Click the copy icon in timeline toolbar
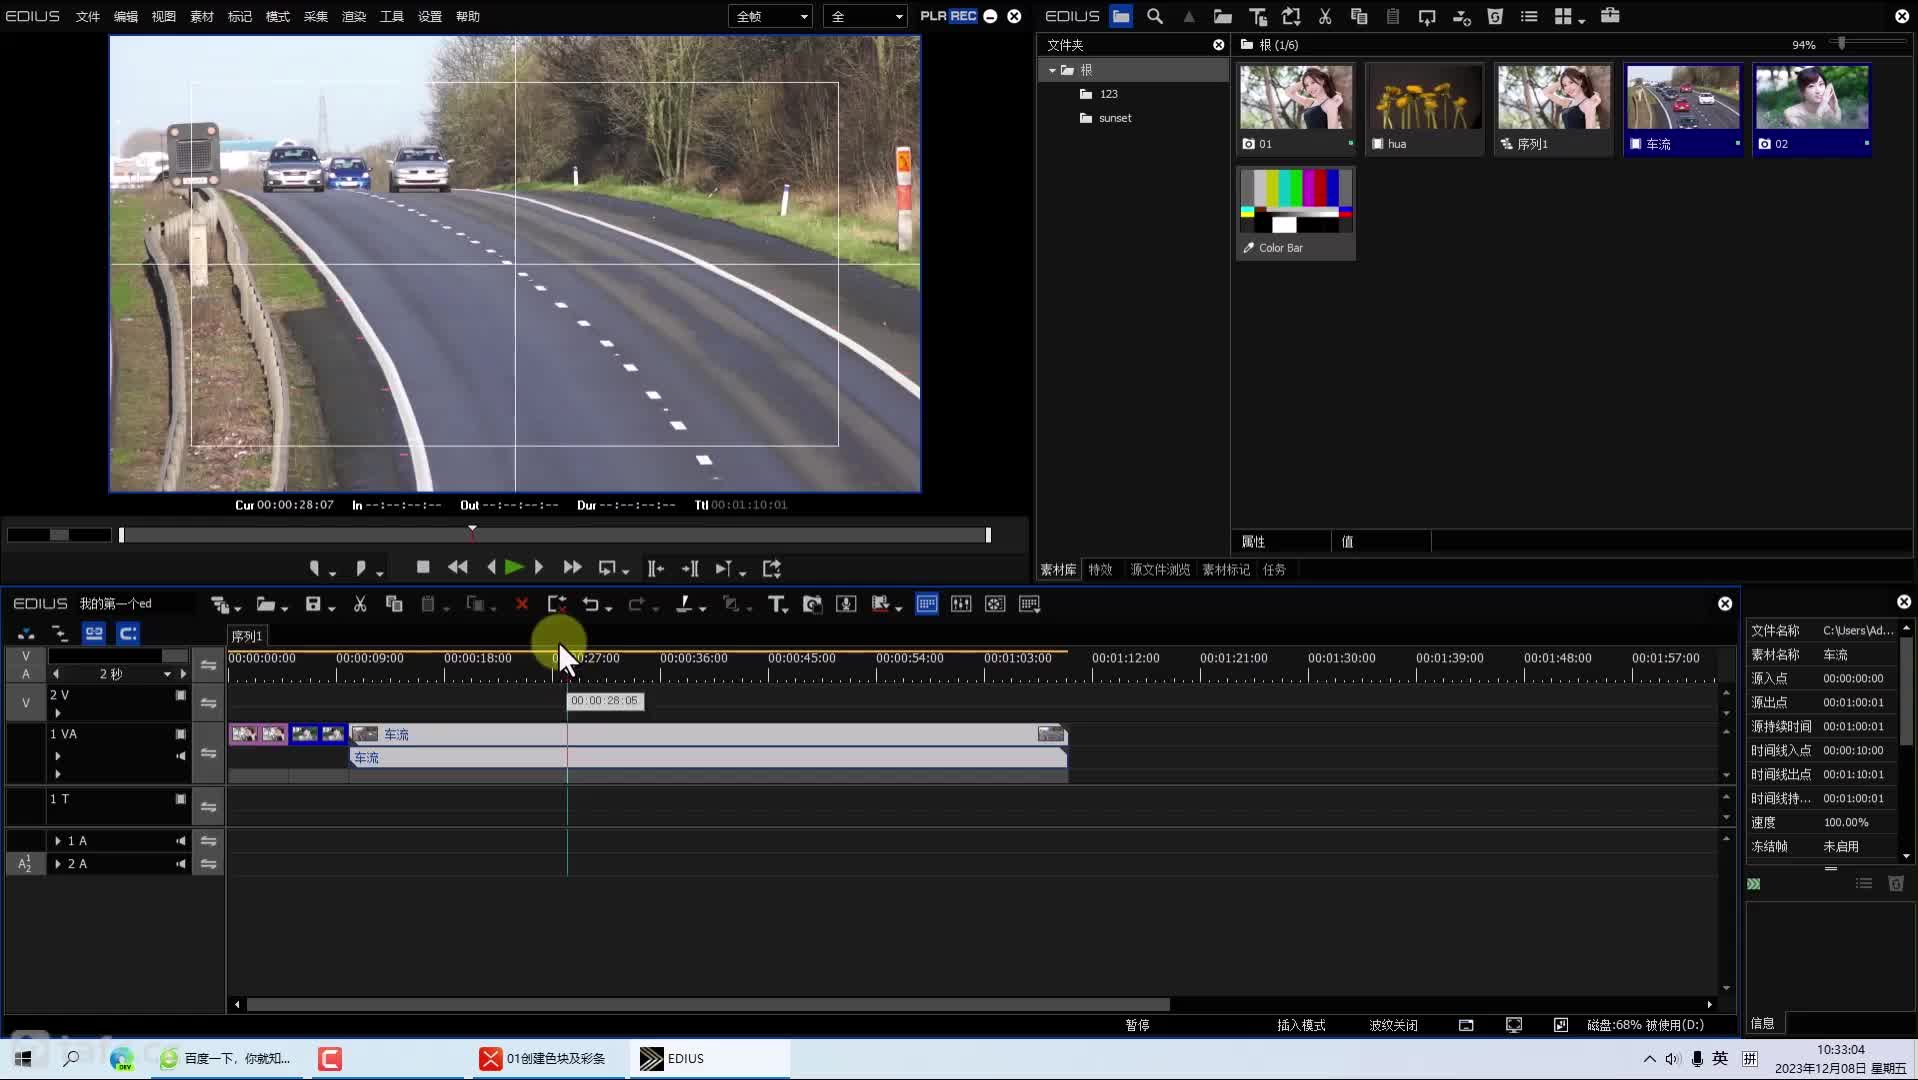This screenshot has height=1080, width=1918. tap(394, 604)
